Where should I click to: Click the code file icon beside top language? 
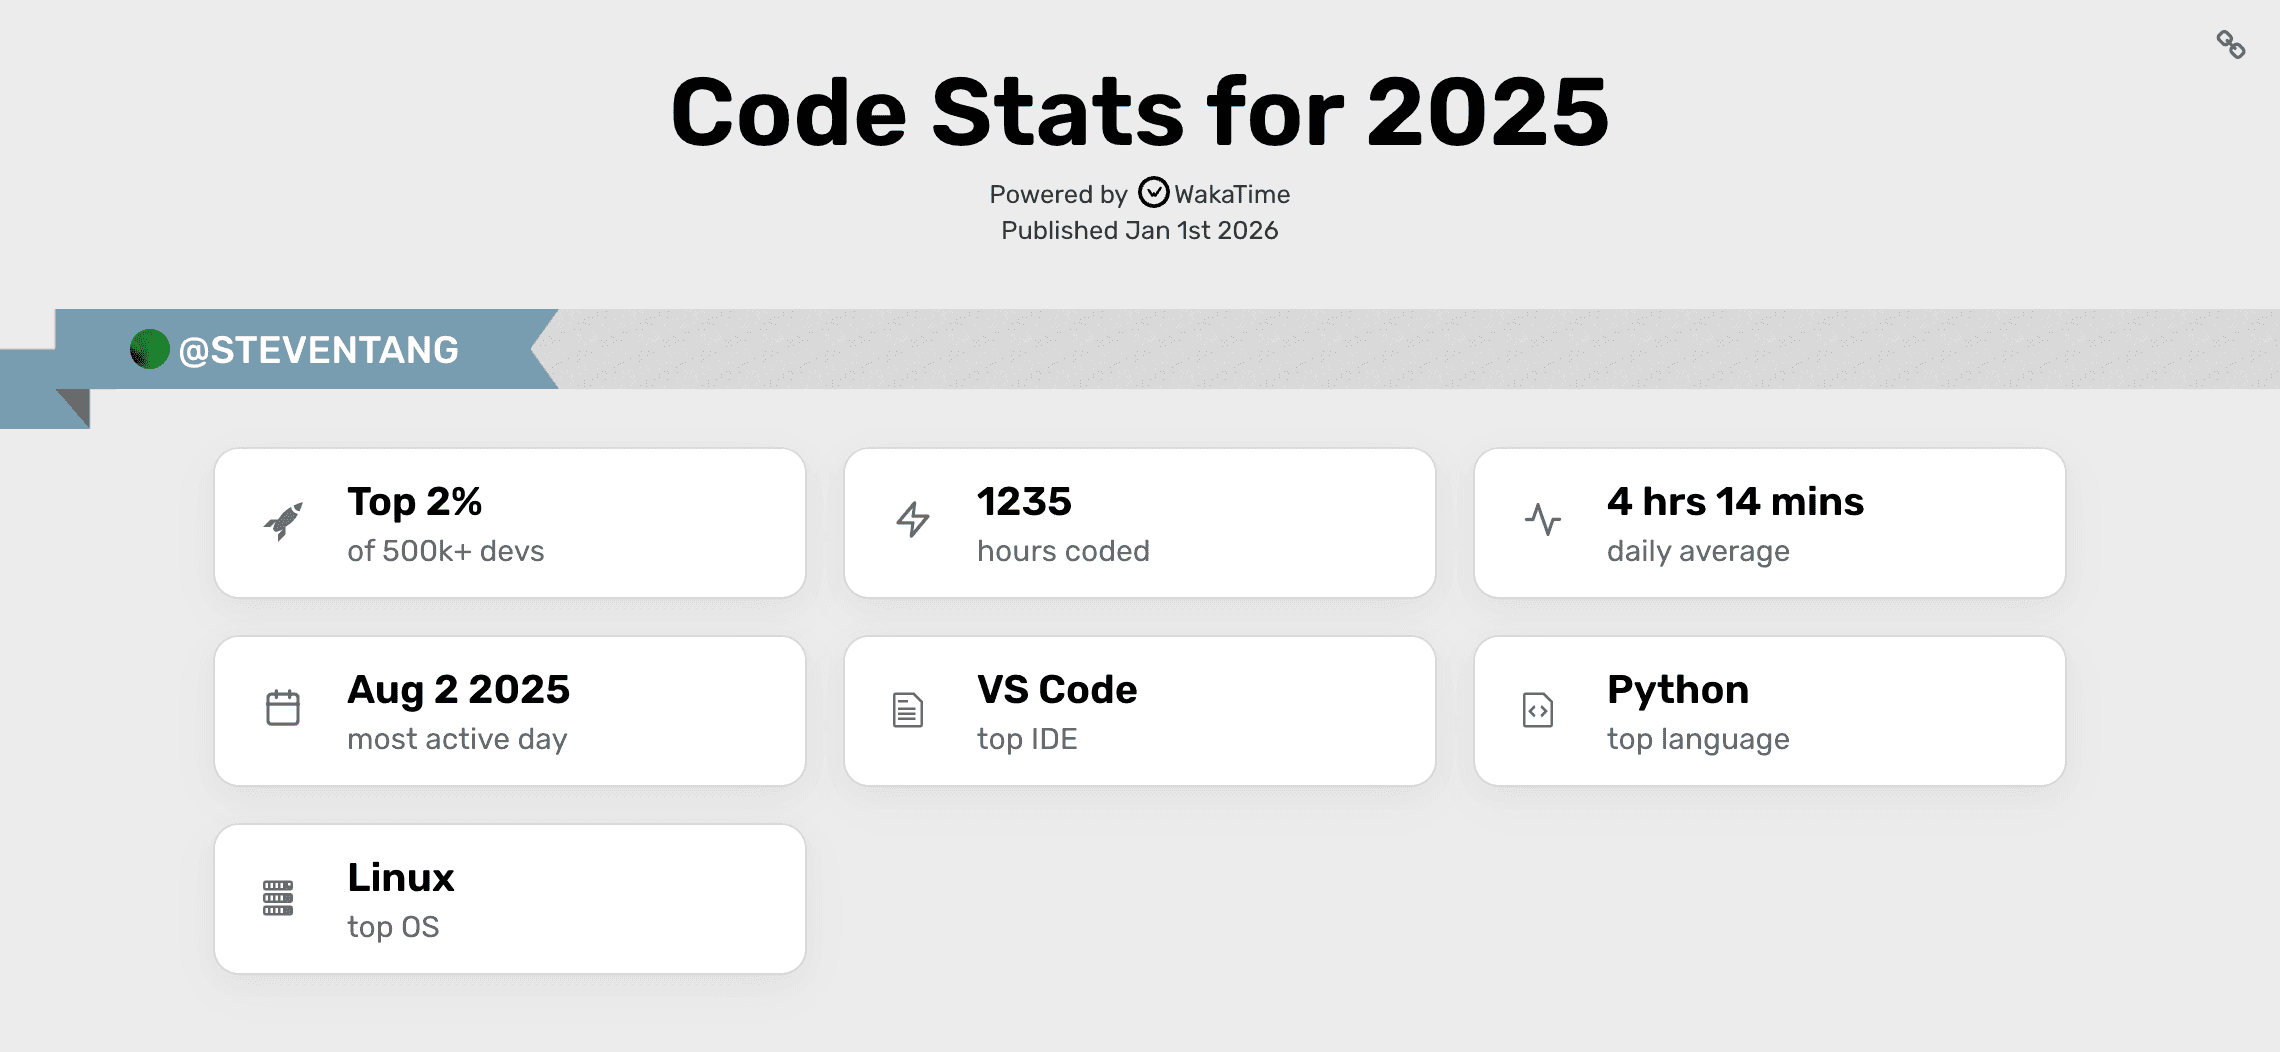tap(1538, 710)
